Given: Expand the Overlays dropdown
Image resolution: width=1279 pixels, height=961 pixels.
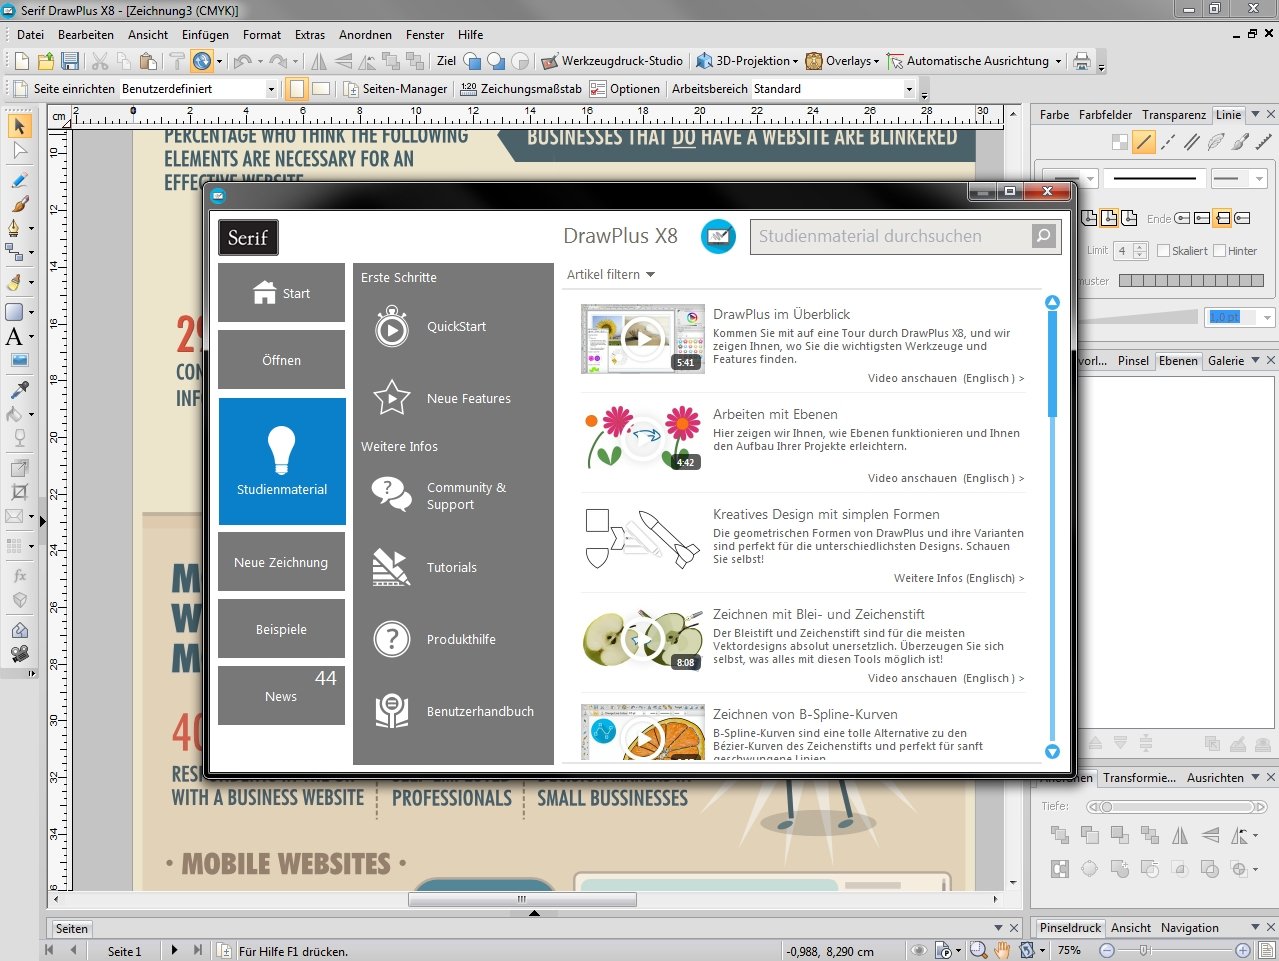Looking at the screenshot, I should pyautogui.click(x=876, y=61).
